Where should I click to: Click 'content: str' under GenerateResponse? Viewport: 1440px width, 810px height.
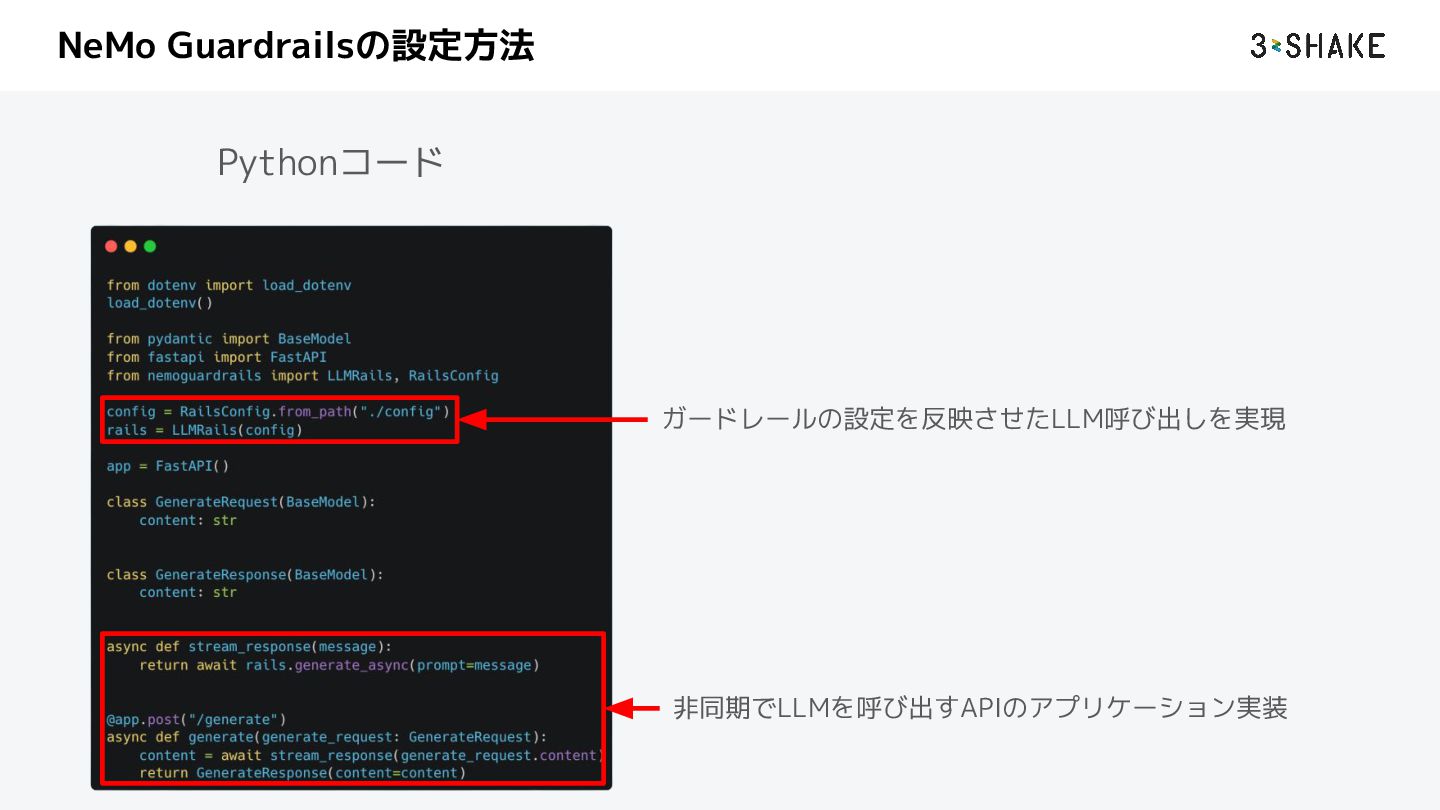click(x=188, y=593)
